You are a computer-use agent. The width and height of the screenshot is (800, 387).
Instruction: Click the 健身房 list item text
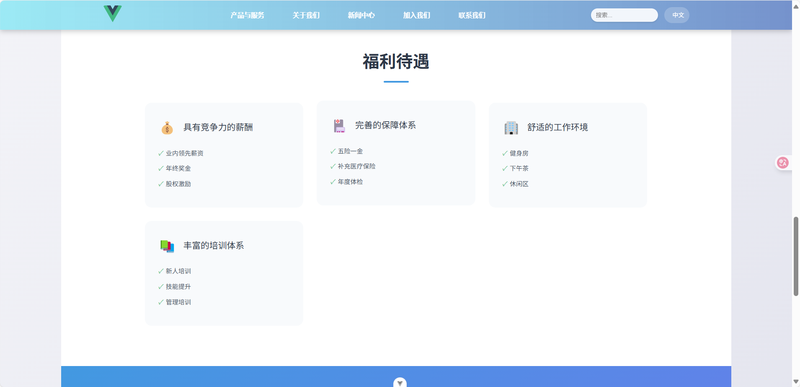(519, 153)
